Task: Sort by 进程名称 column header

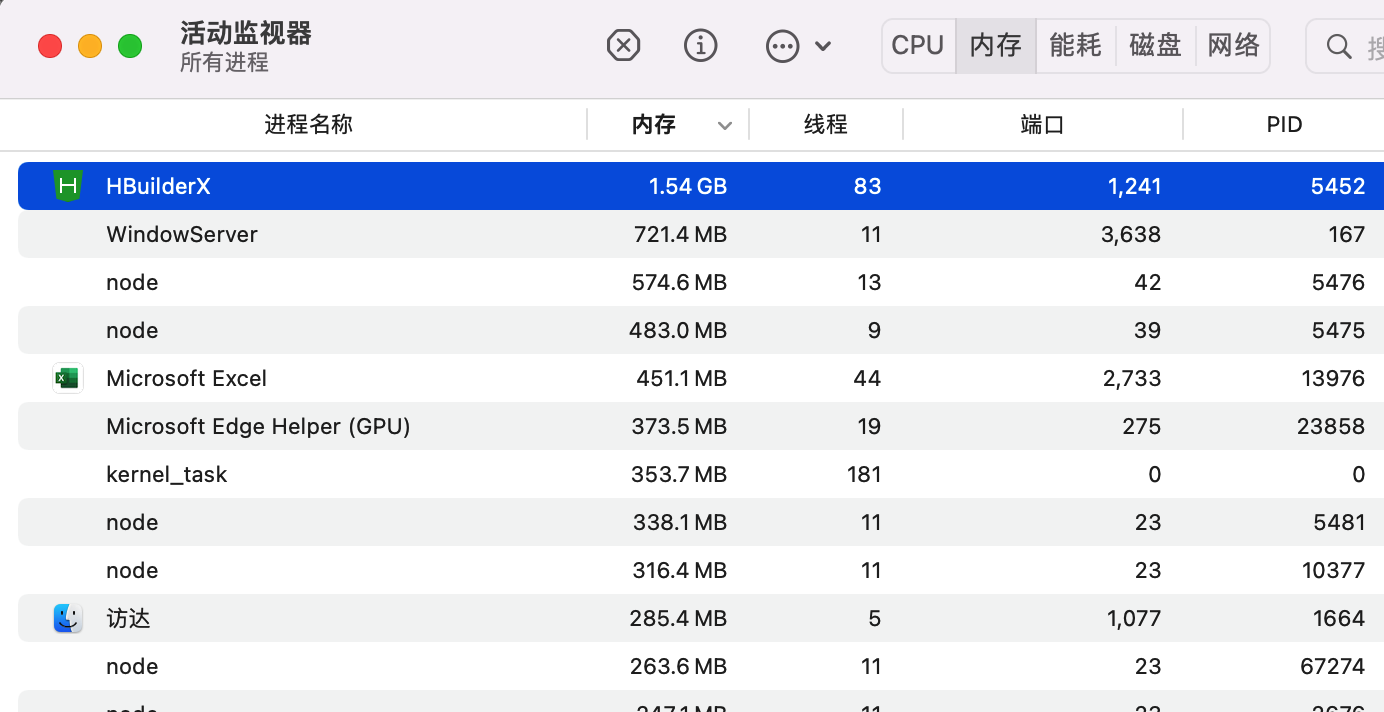Action: 308,124
